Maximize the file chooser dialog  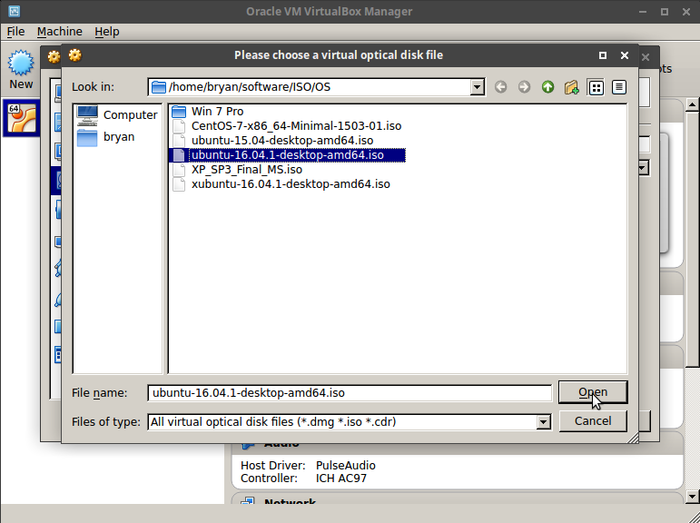click(x=603, y=55)
